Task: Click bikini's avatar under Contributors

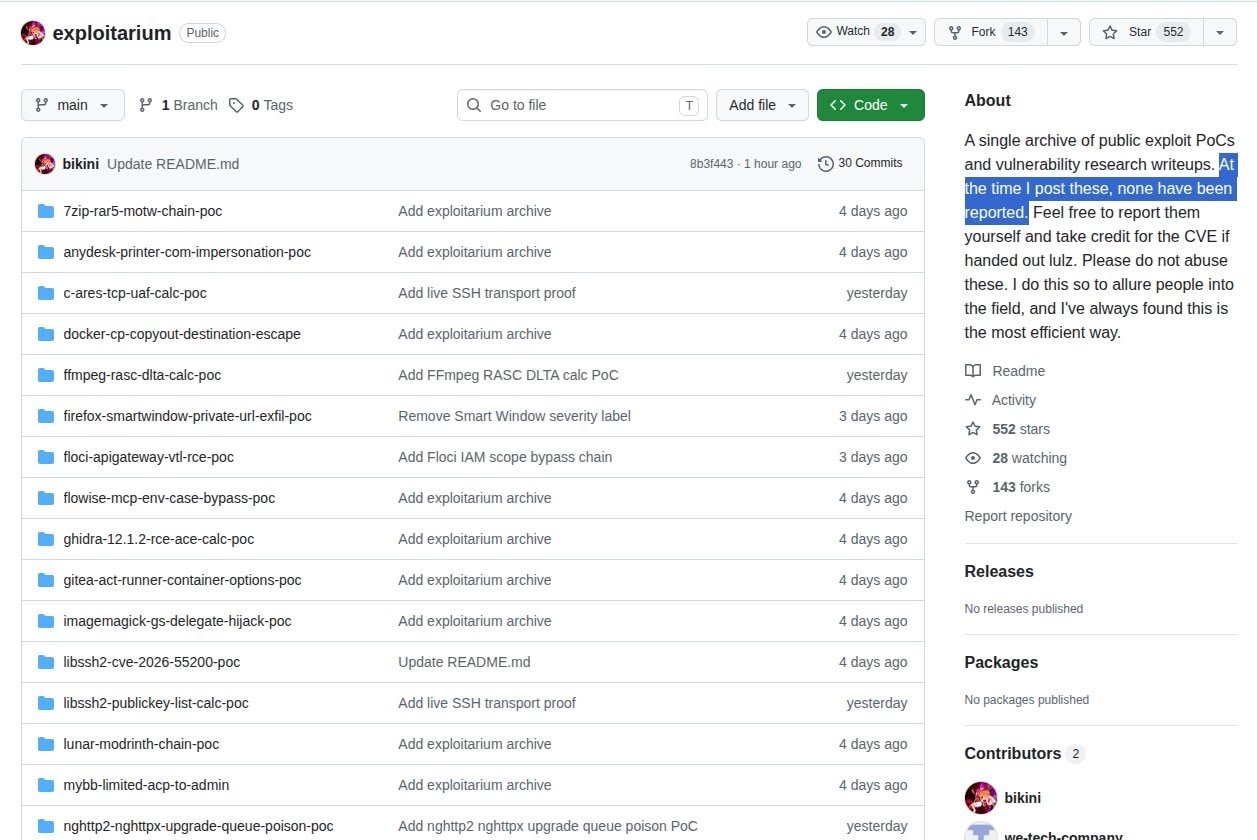Action: [x=981, y=798]
